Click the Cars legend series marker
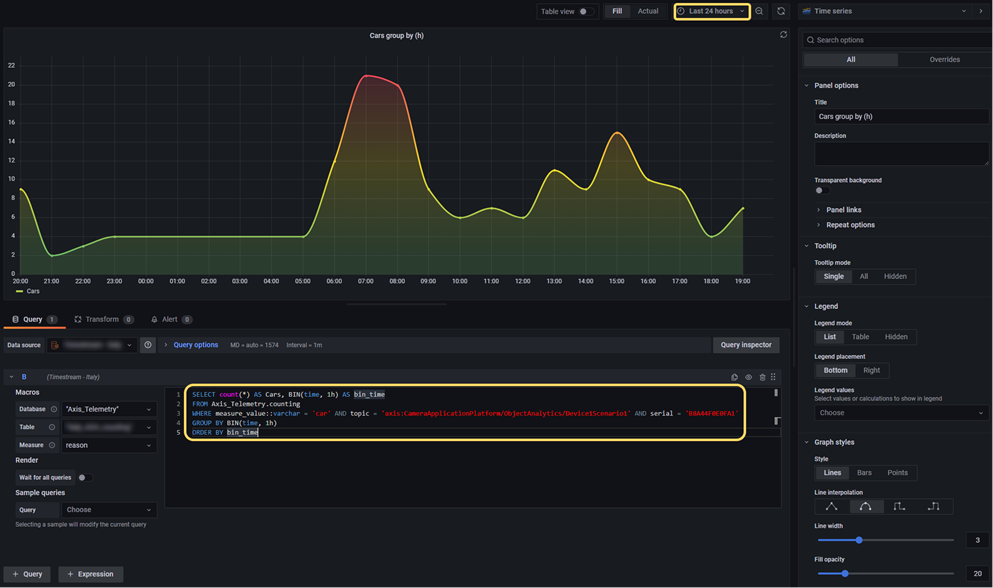This screenshot has height=588, width=993. coord(20,291)
